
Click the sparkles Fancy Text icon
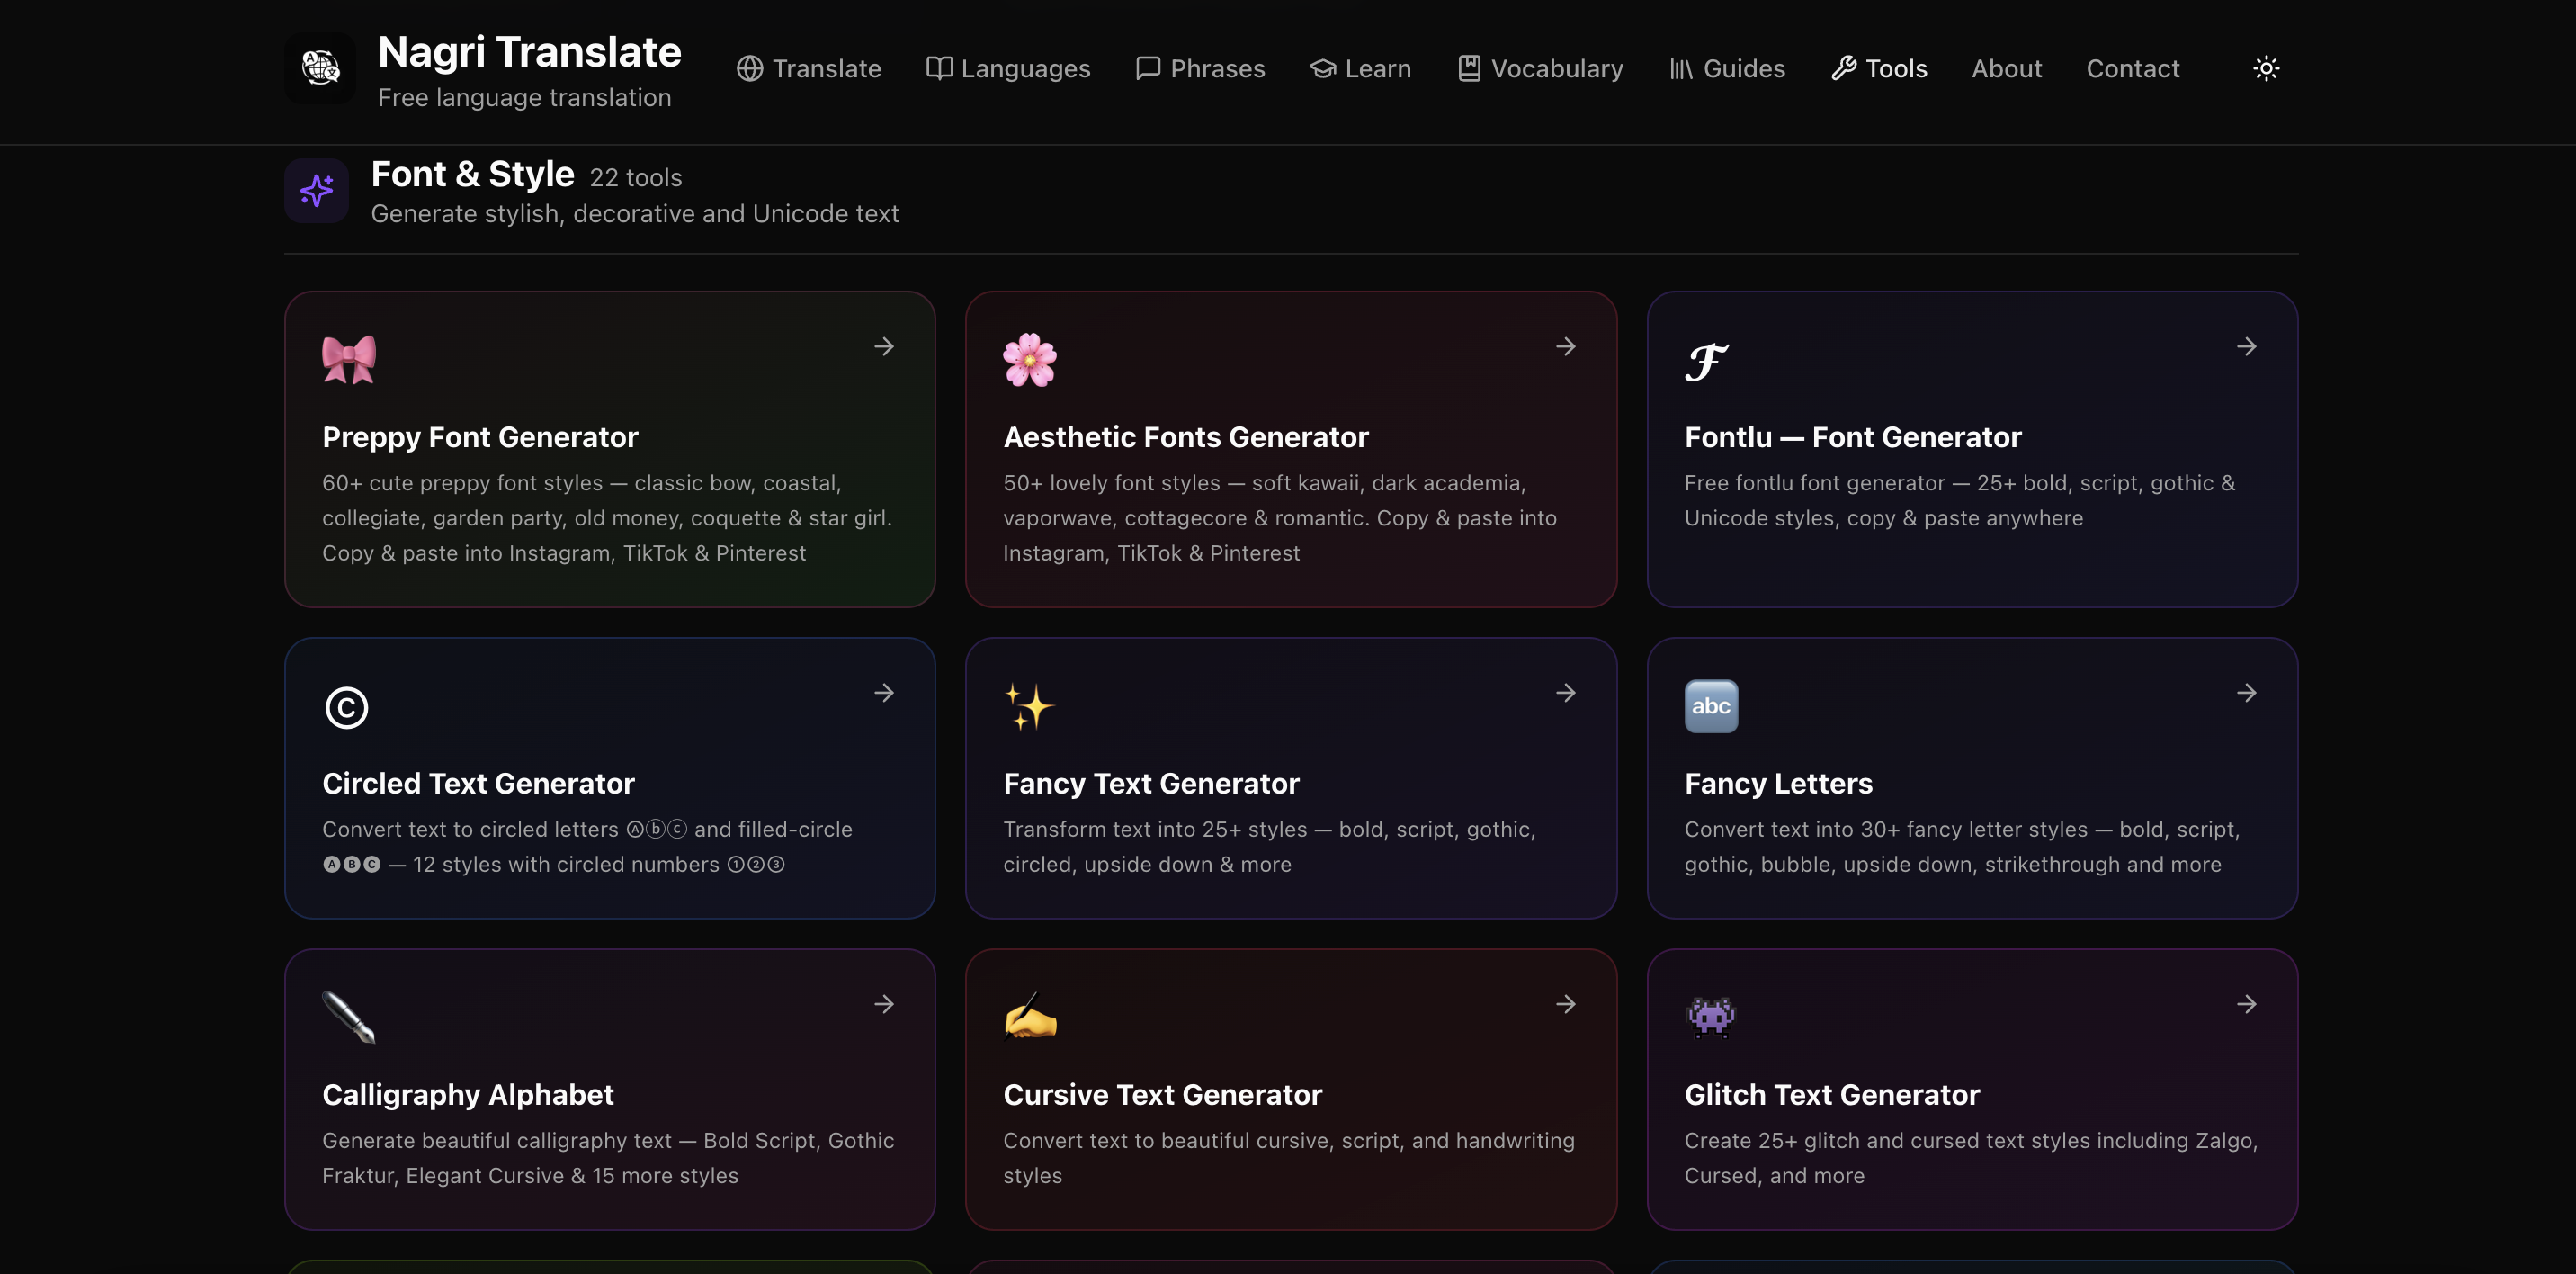1029,707
